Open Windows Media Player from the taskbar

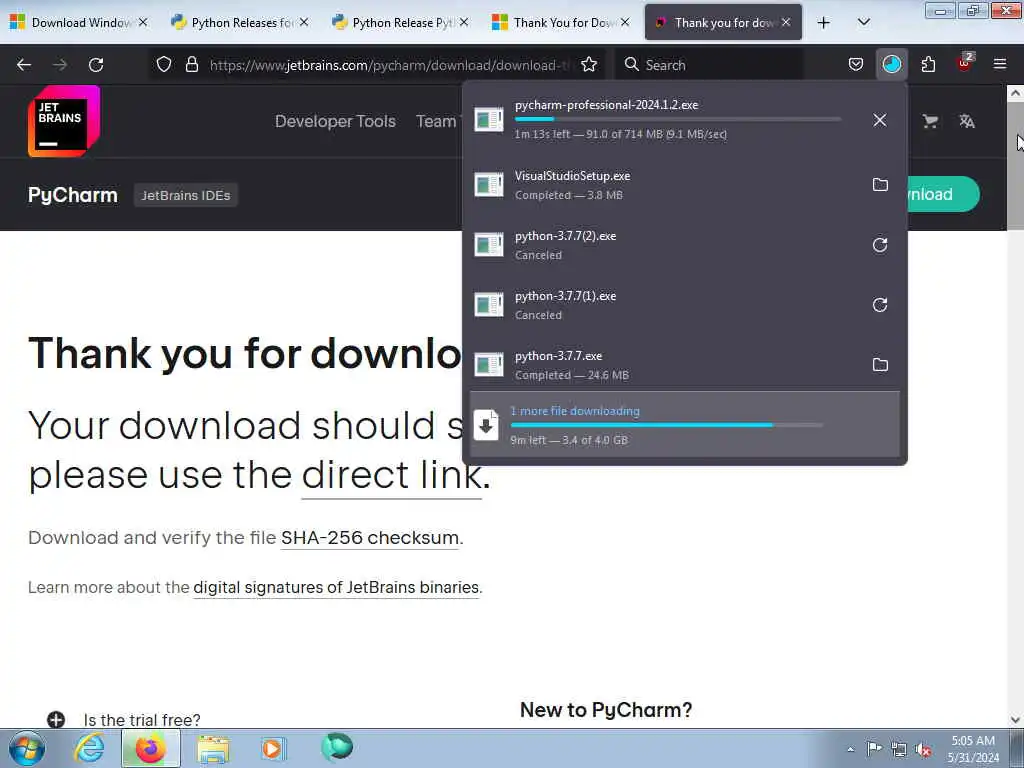pos(274,748)
